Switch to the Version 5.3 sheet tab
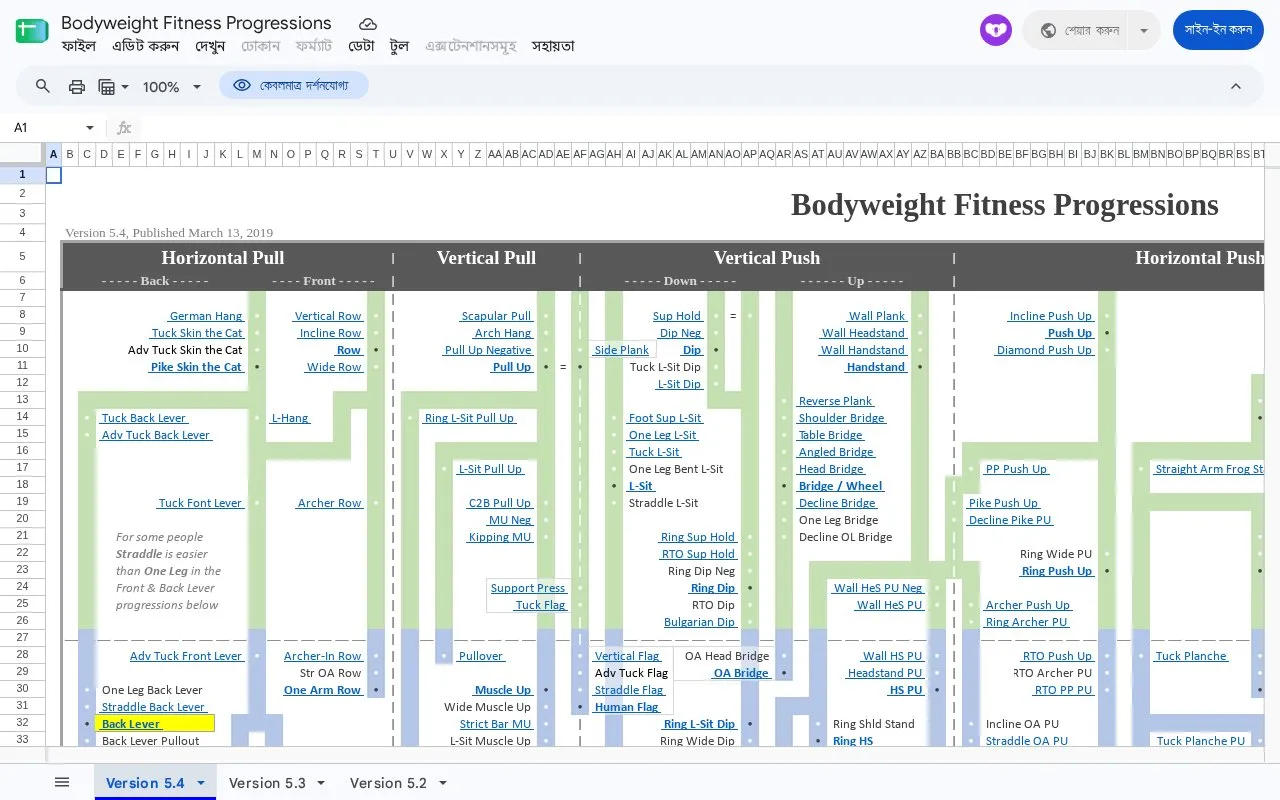The image size is (1280, 800). point(267,783)
